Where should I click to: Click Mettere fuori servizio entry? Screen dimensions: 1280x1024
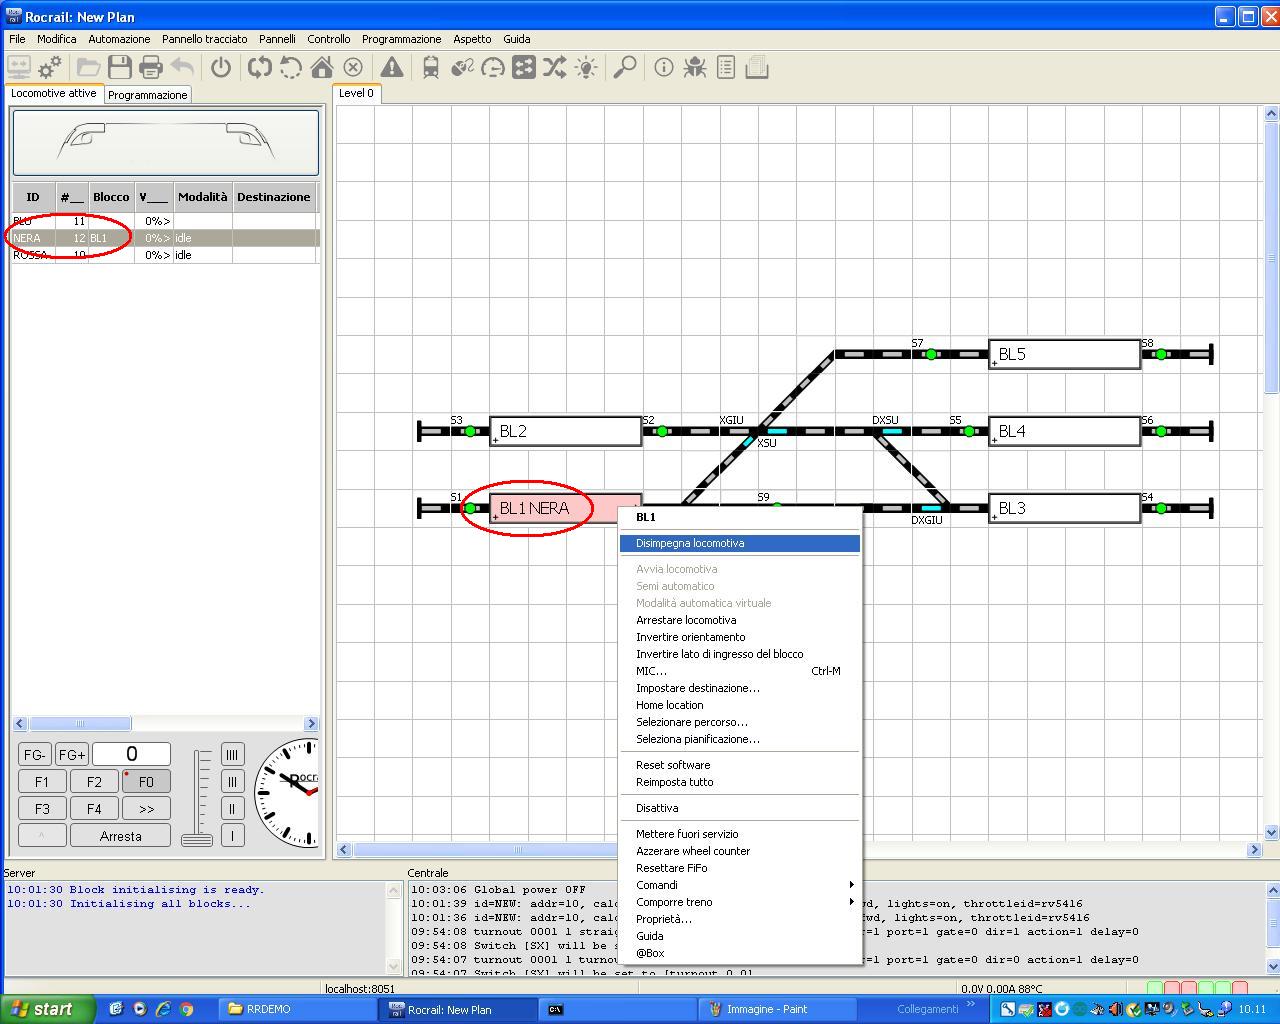point(740,834)
